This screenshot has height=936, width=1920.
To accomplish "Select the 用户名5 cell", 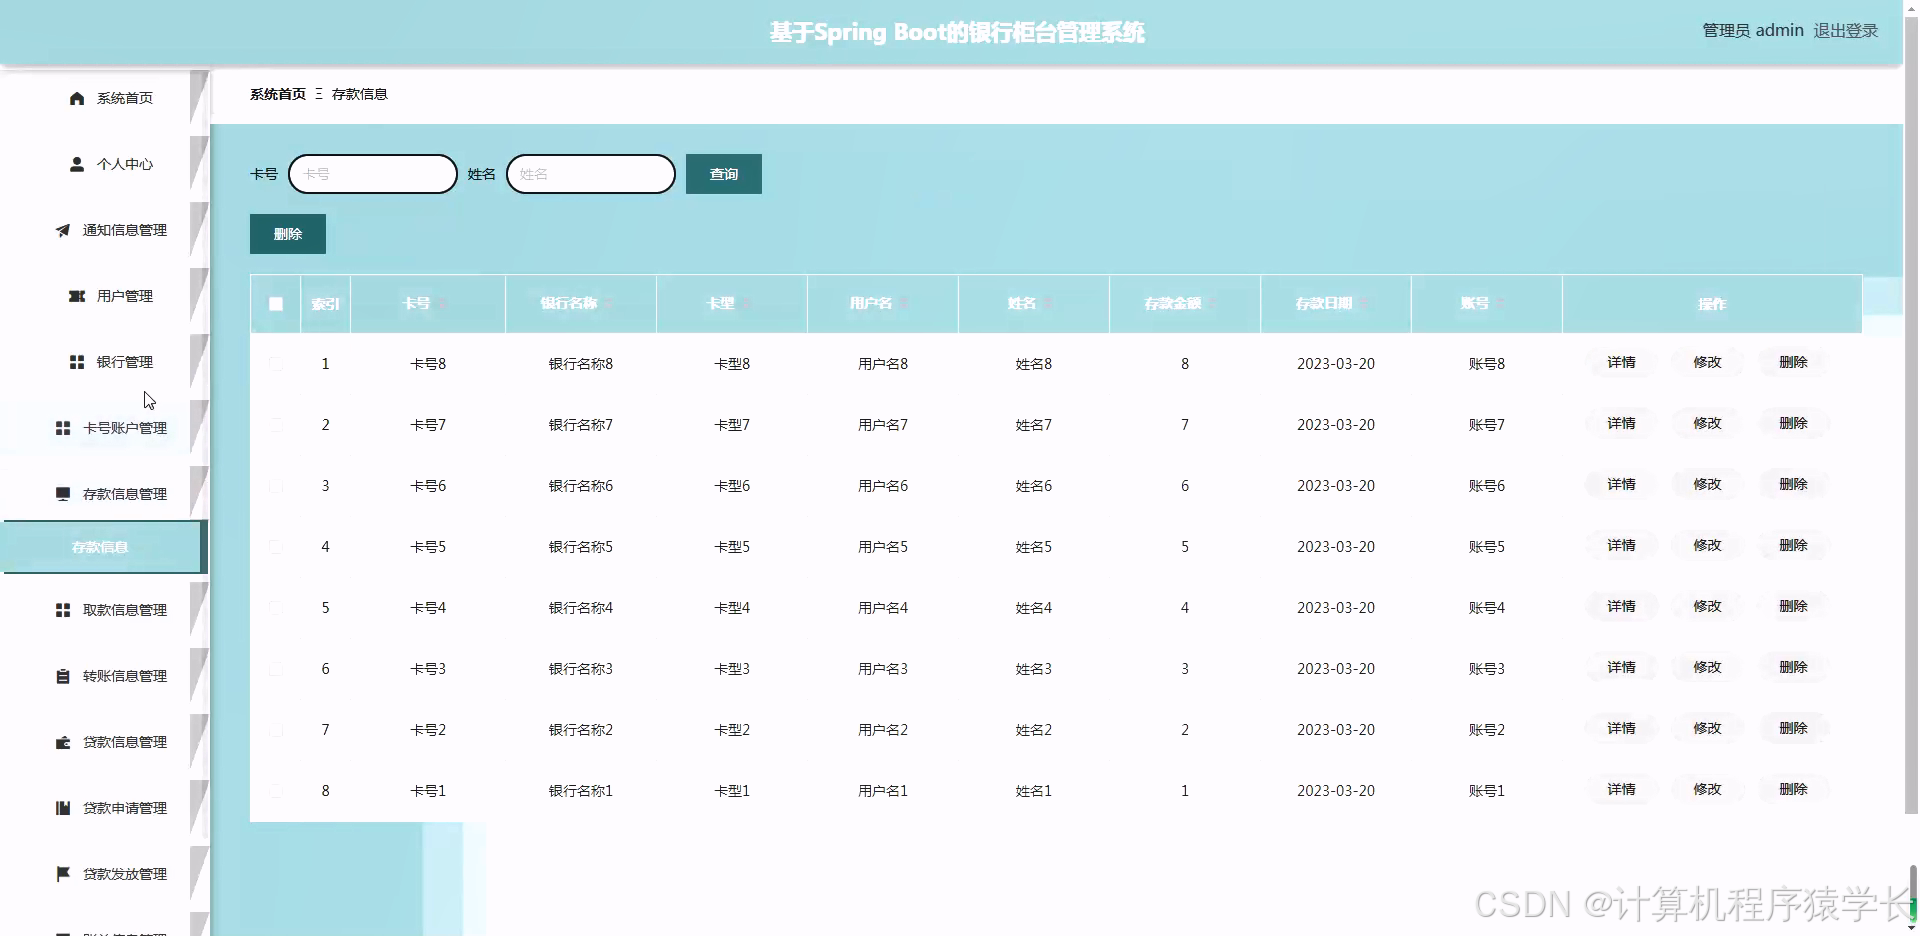I will tap(883, 547).
